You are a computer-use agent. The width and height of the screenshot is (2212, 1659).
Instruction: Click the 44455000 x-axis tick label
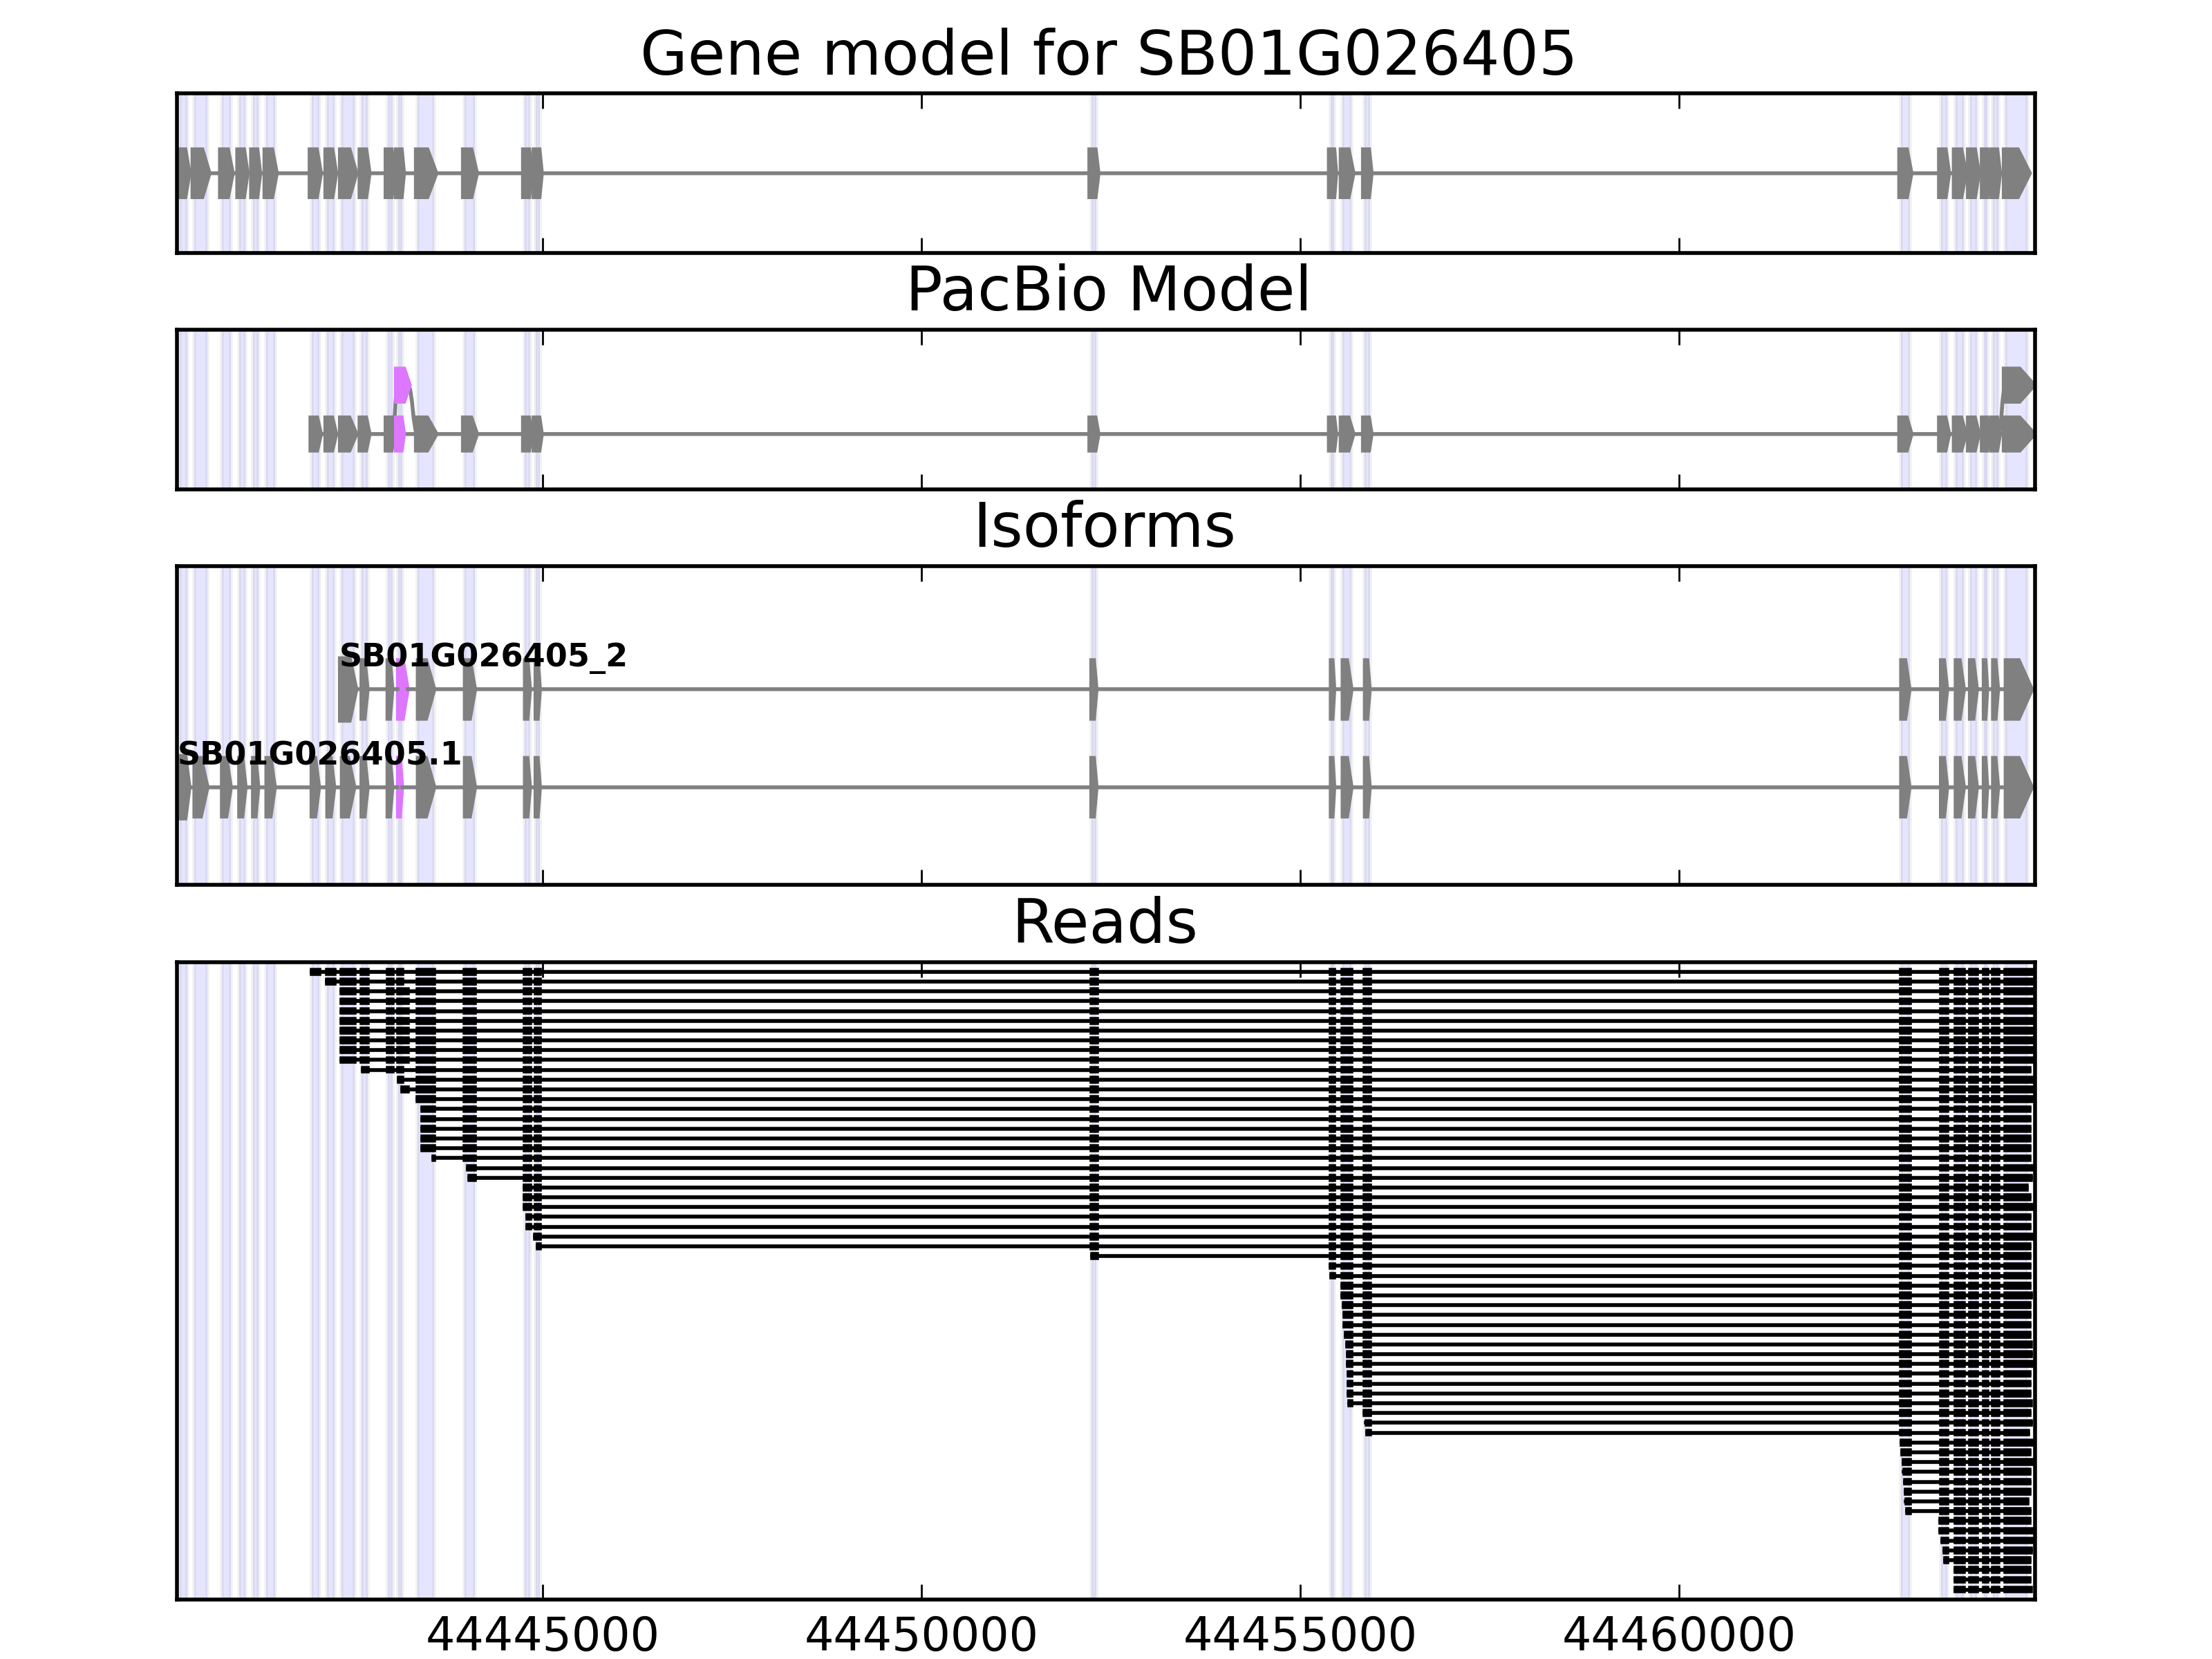click(x=1300, y=1636)
